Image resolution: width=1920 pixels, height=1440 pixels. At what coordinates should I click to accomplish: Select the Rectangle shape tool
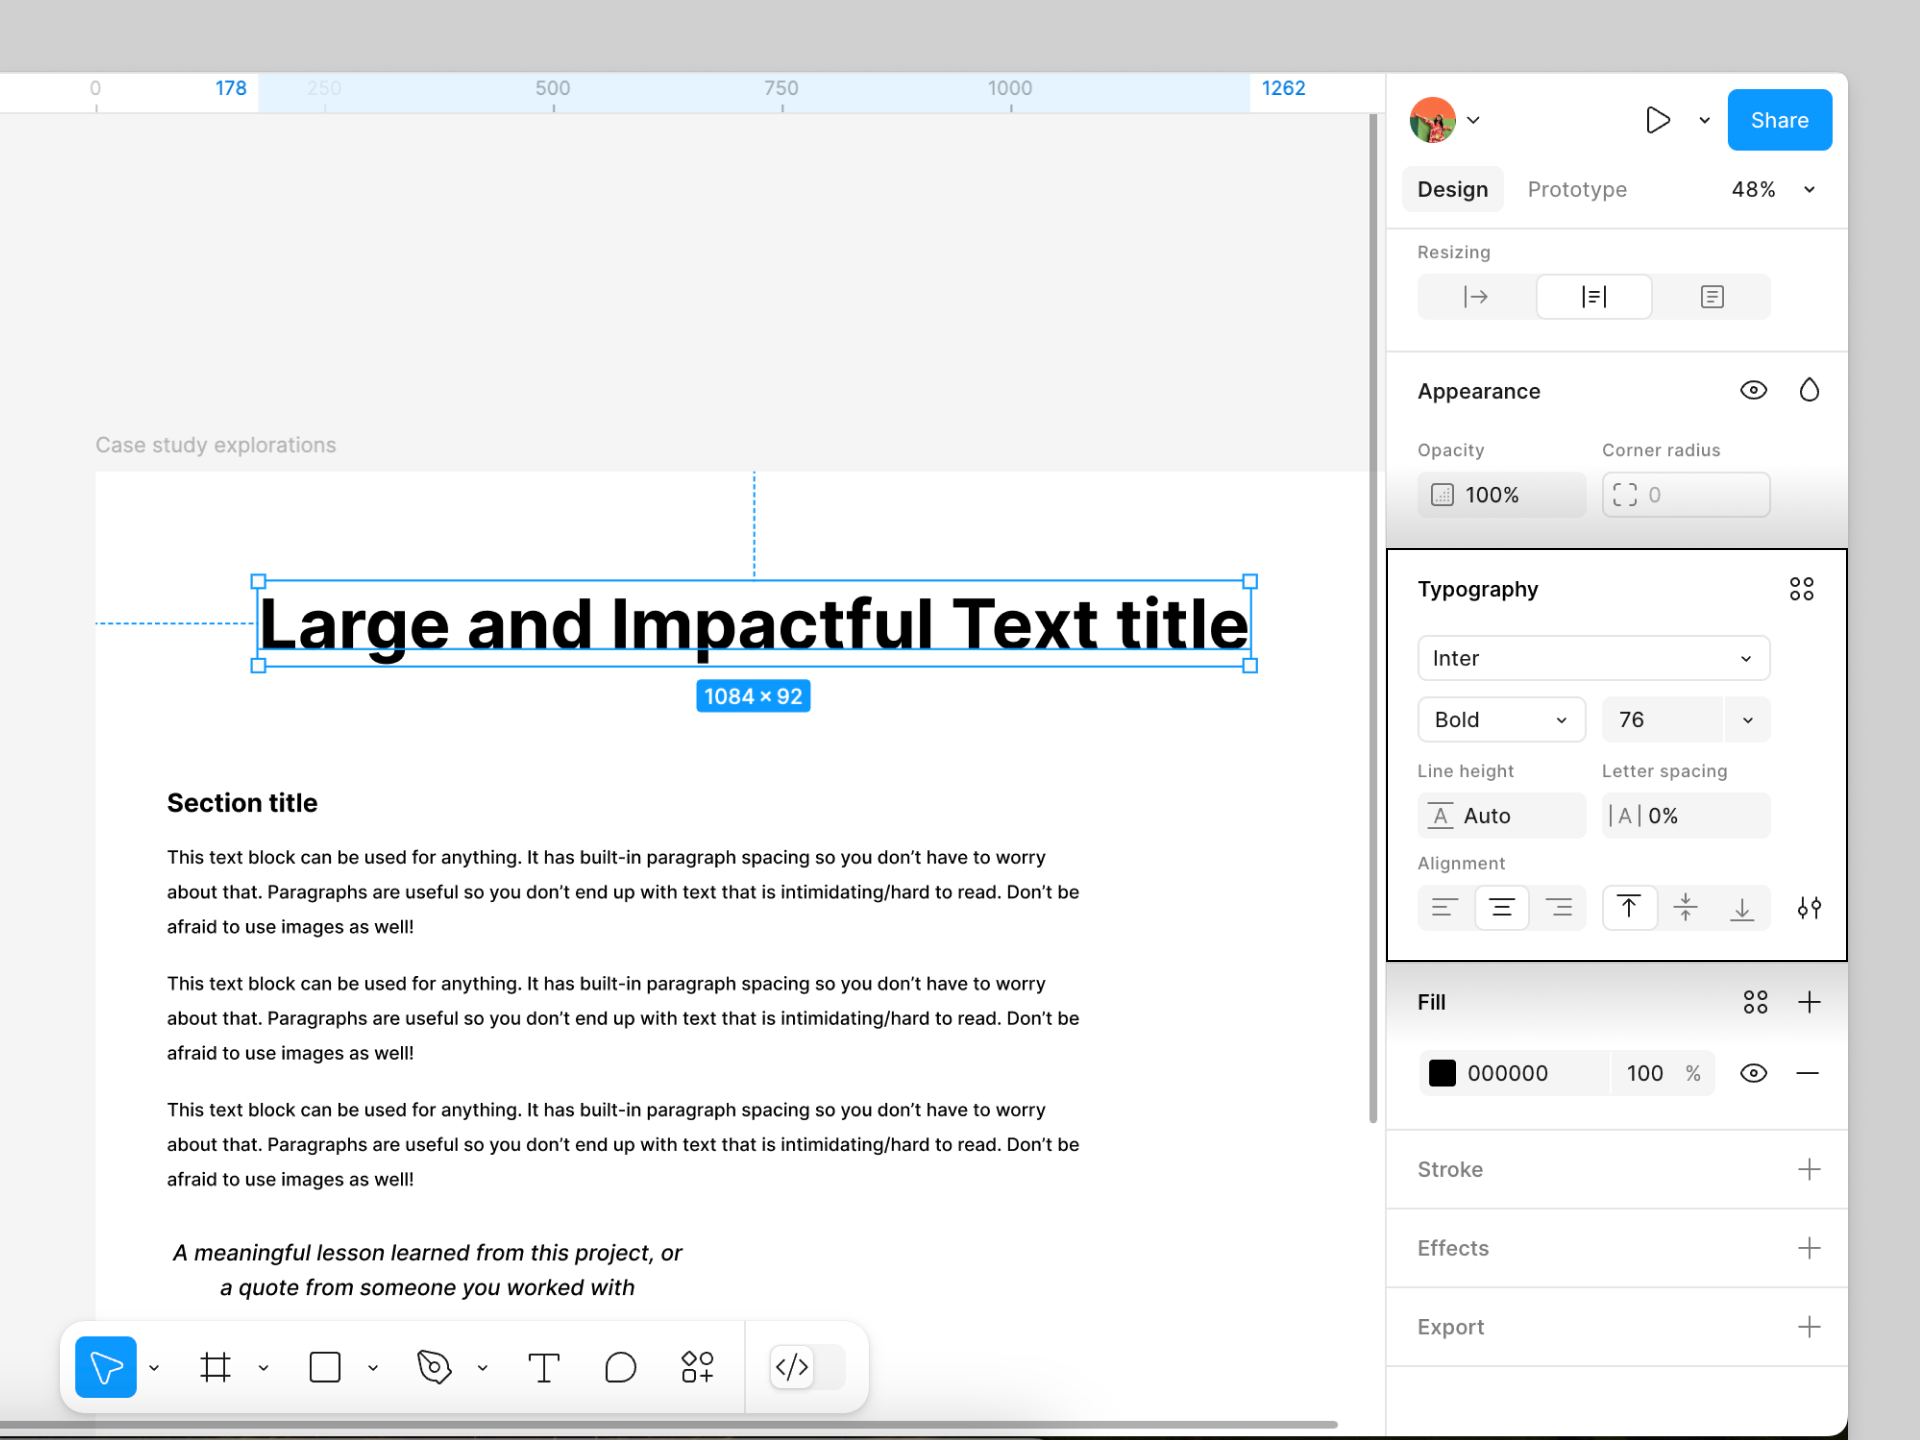tap(325, 1366)
